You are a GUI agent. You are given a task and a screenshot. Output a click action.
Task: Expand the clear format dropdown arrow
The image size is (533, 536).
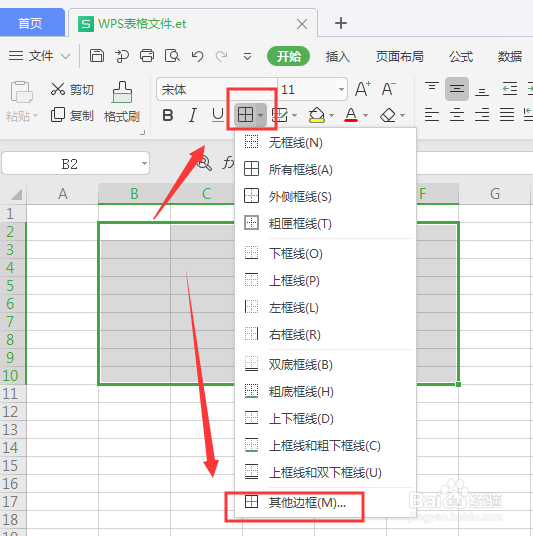click(402, 116)
